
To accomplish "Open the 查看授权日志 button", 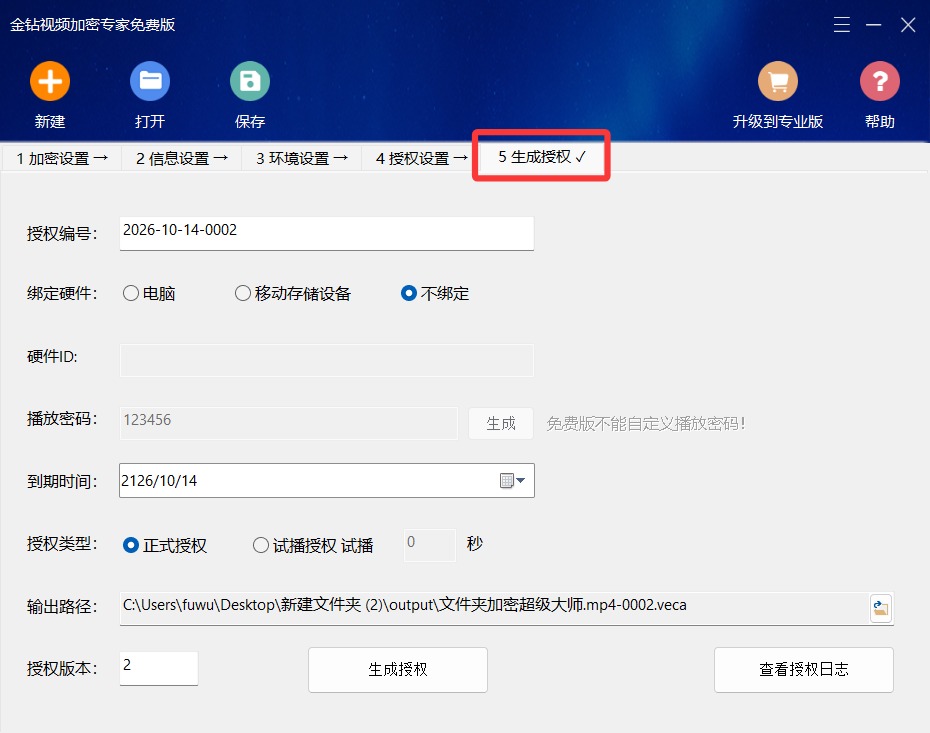I will point(804,670).
